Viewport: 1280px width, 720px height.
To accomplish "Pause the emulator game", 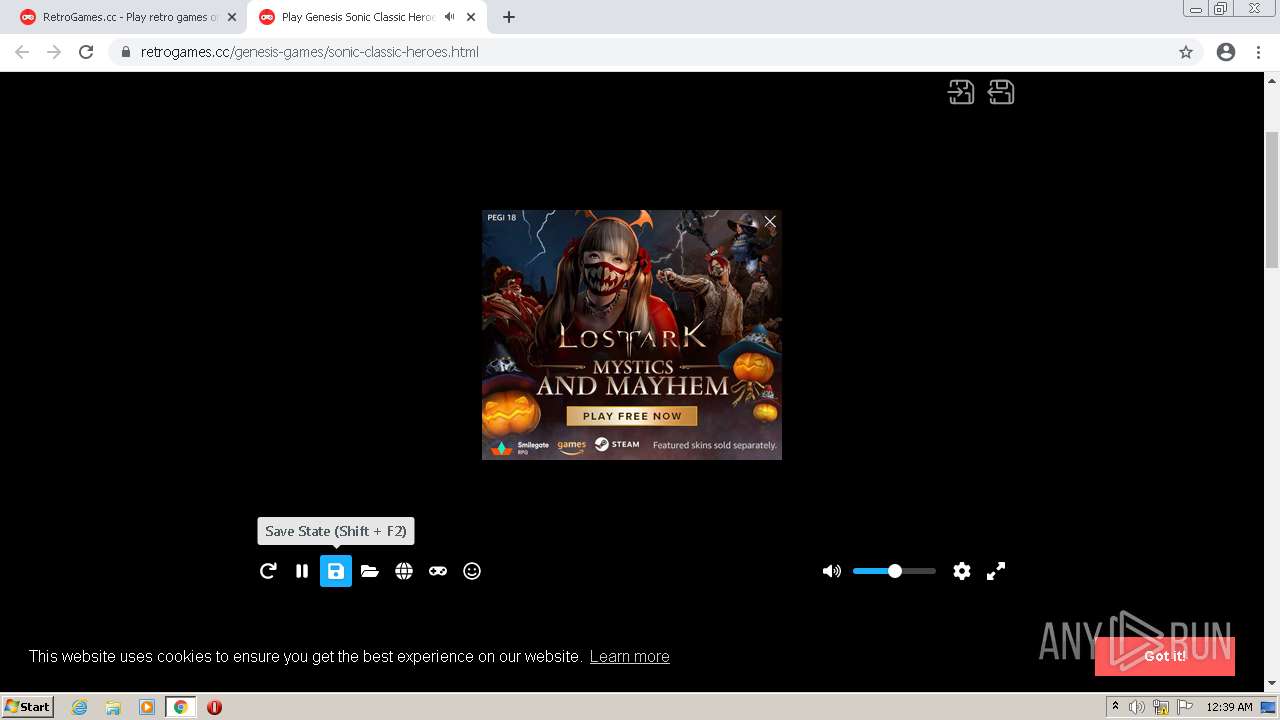I will (x=302, y=571).
